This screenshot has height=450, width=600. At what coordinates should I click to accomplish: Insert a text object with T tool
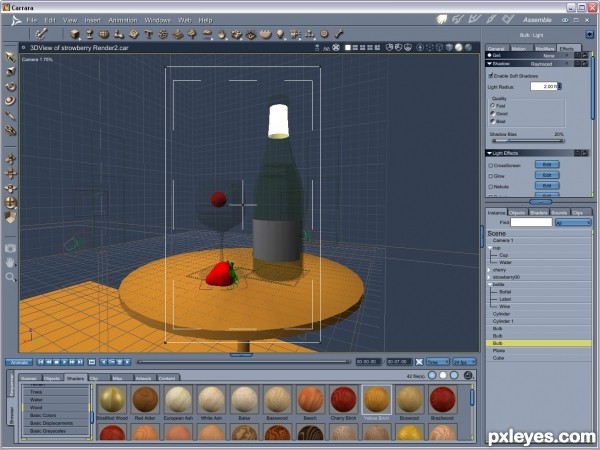[148, 34]
